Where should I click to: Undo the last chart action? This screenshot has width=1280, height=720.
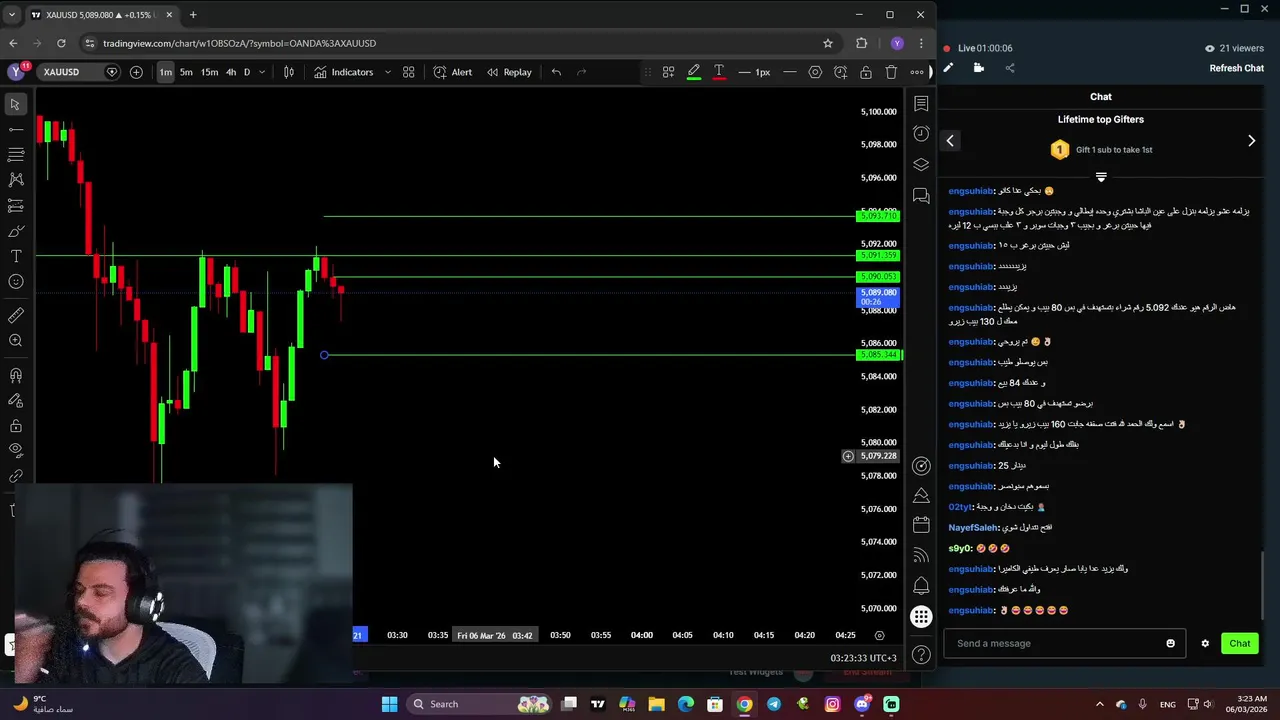[556, 72]
